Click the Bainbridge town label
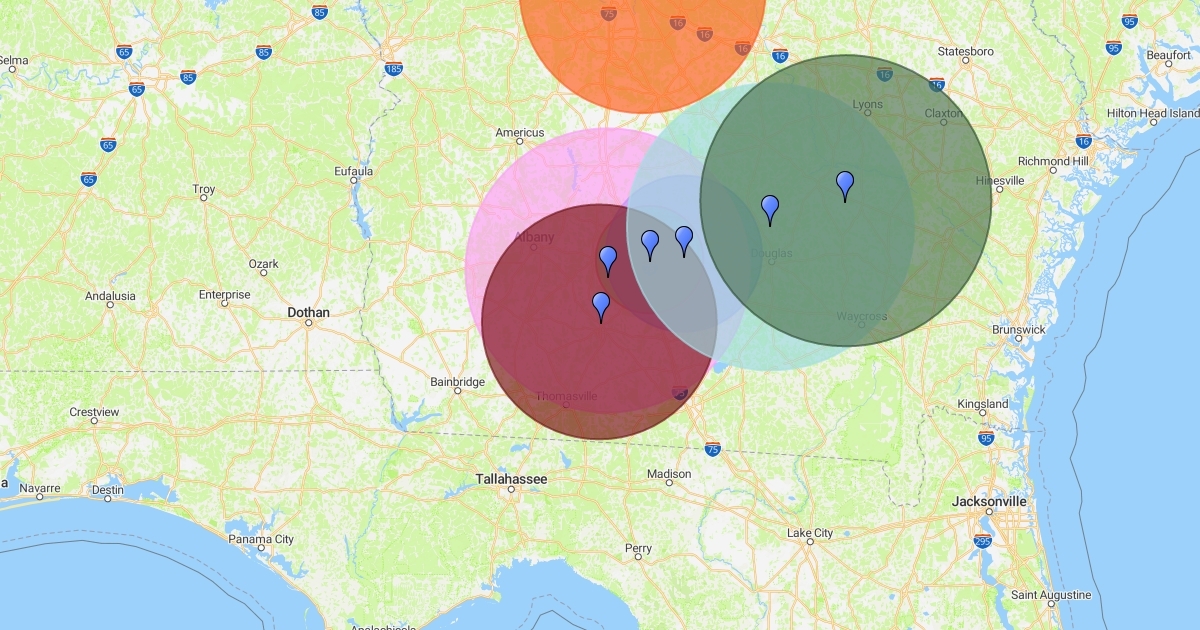The image size is (1200, 630). [457, 382]
